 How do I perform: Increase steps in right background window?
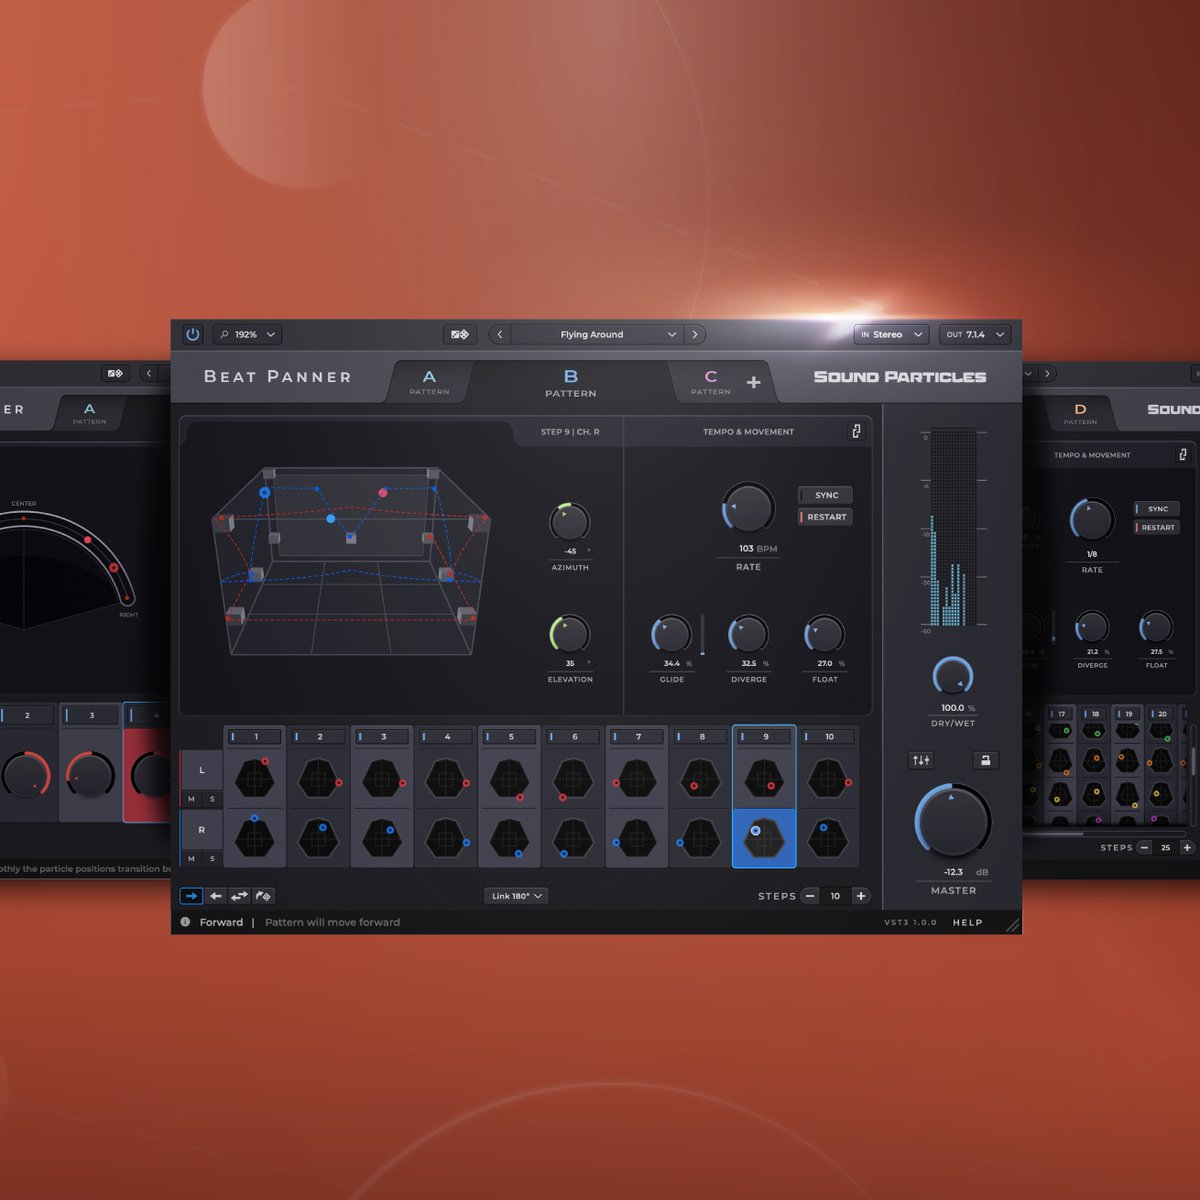pos(1187,847)
